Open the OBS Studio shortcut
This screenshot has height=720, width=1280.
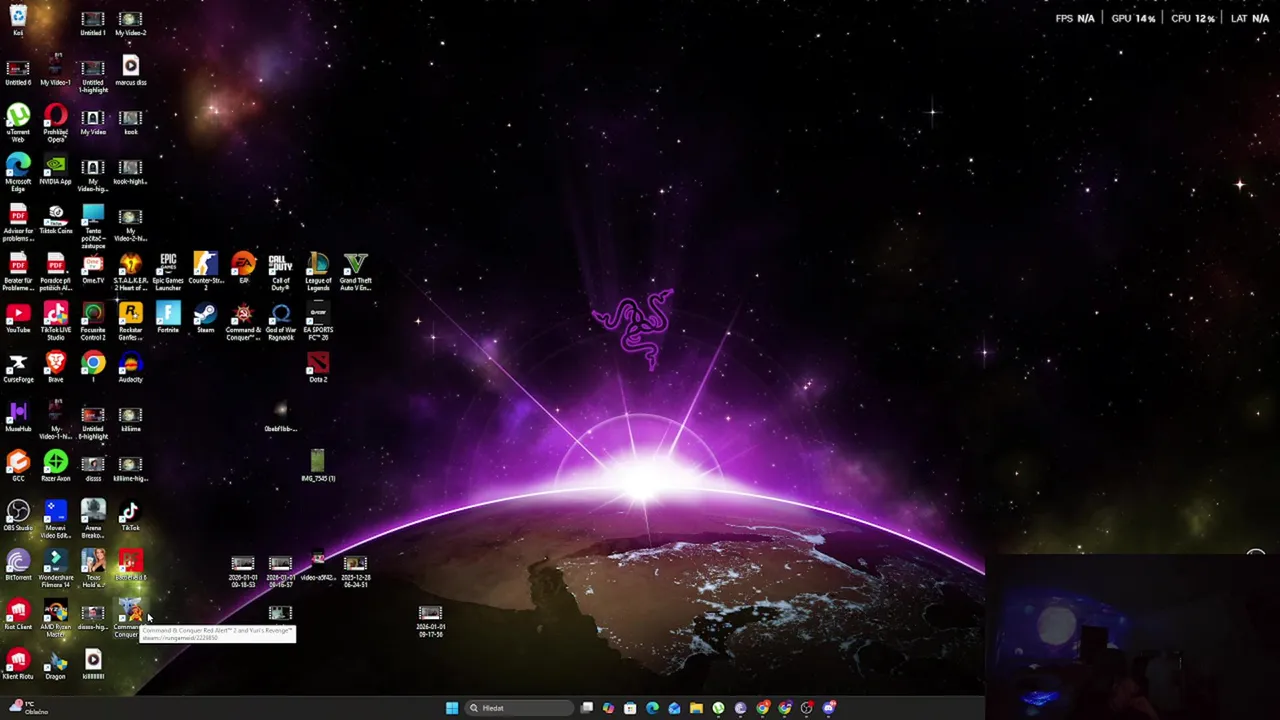tap(18, 516)
